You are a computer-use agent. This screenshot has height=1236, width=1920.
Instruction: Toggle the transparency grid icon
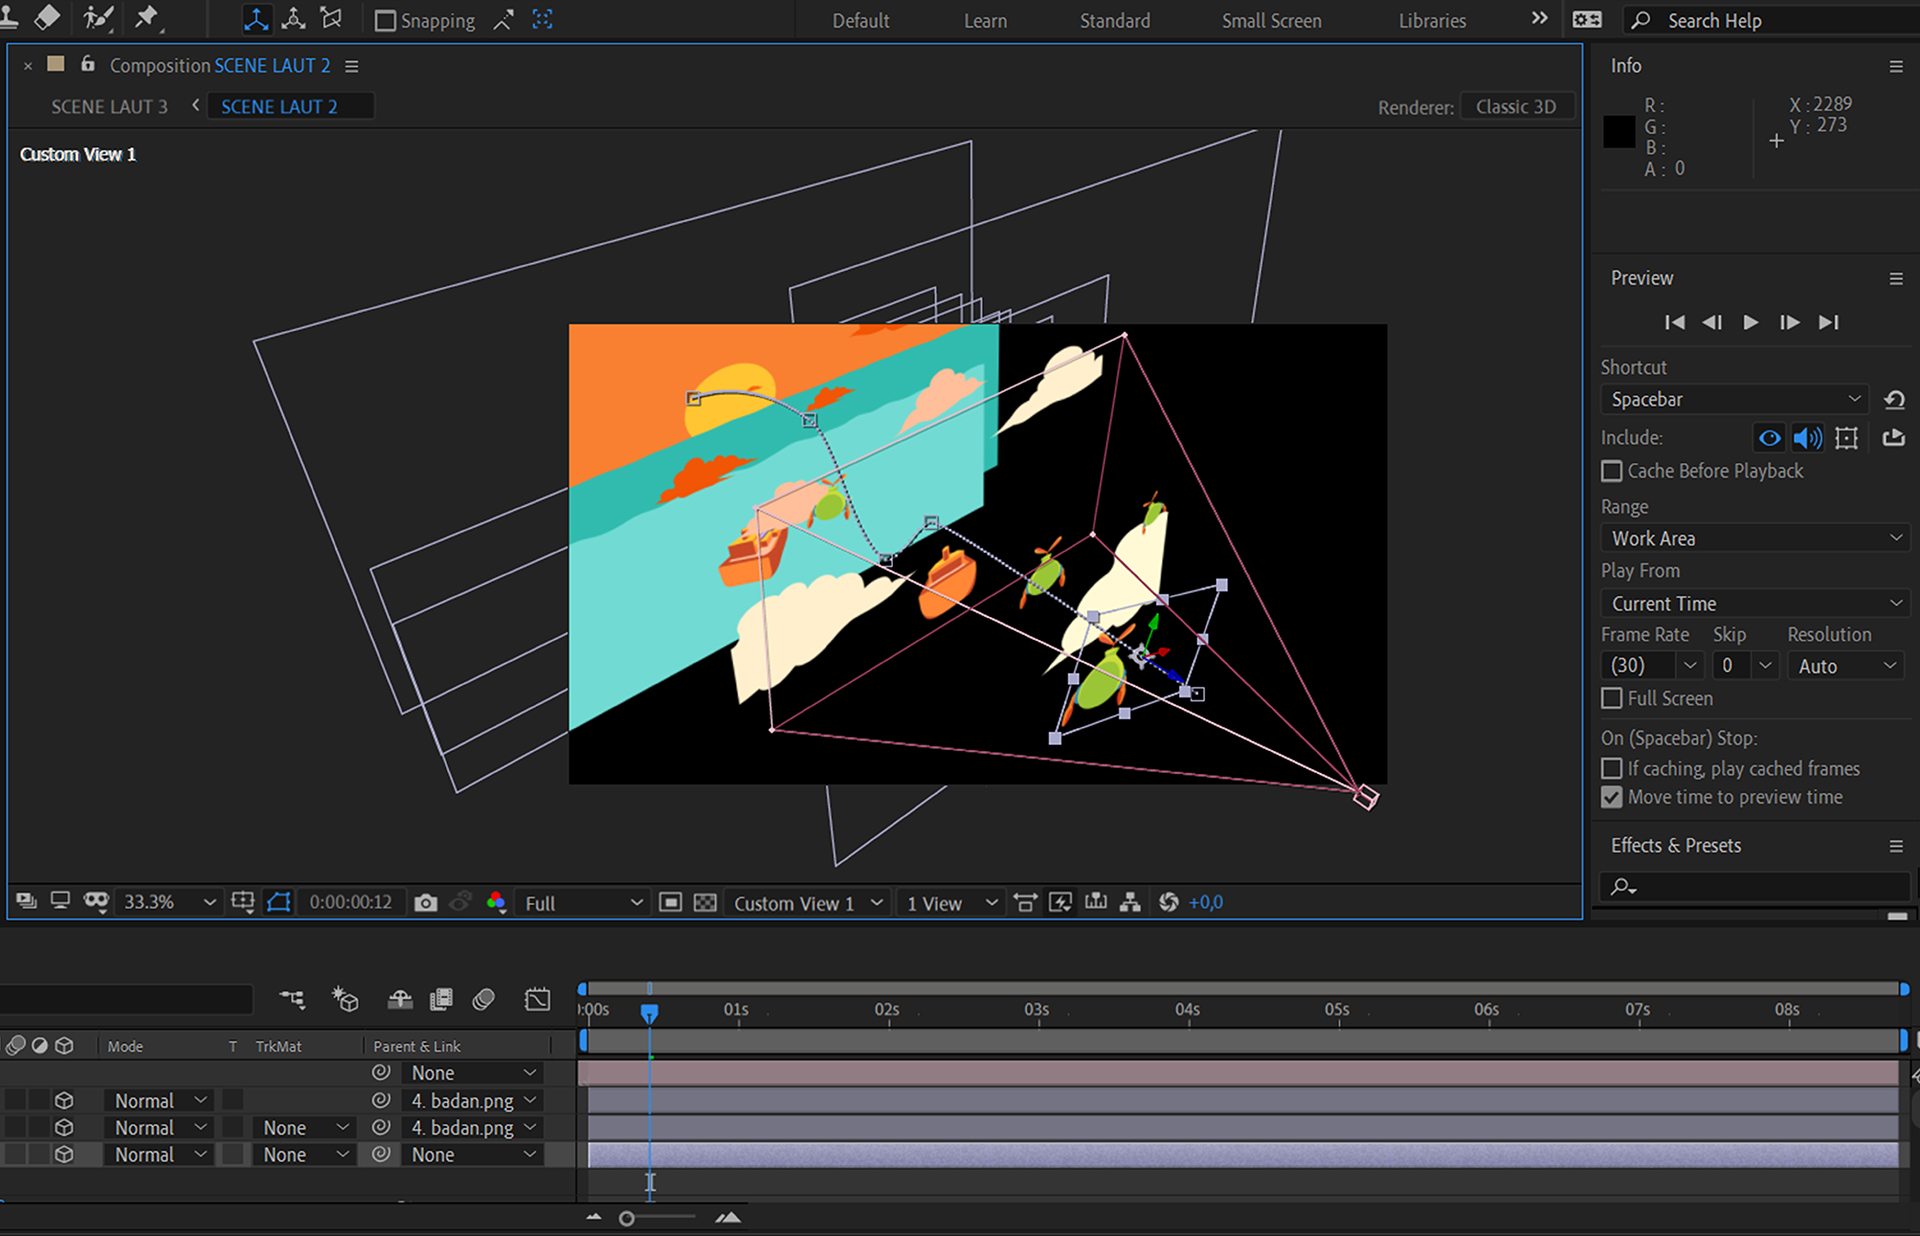pyautogui.click(x=705, y=903)
